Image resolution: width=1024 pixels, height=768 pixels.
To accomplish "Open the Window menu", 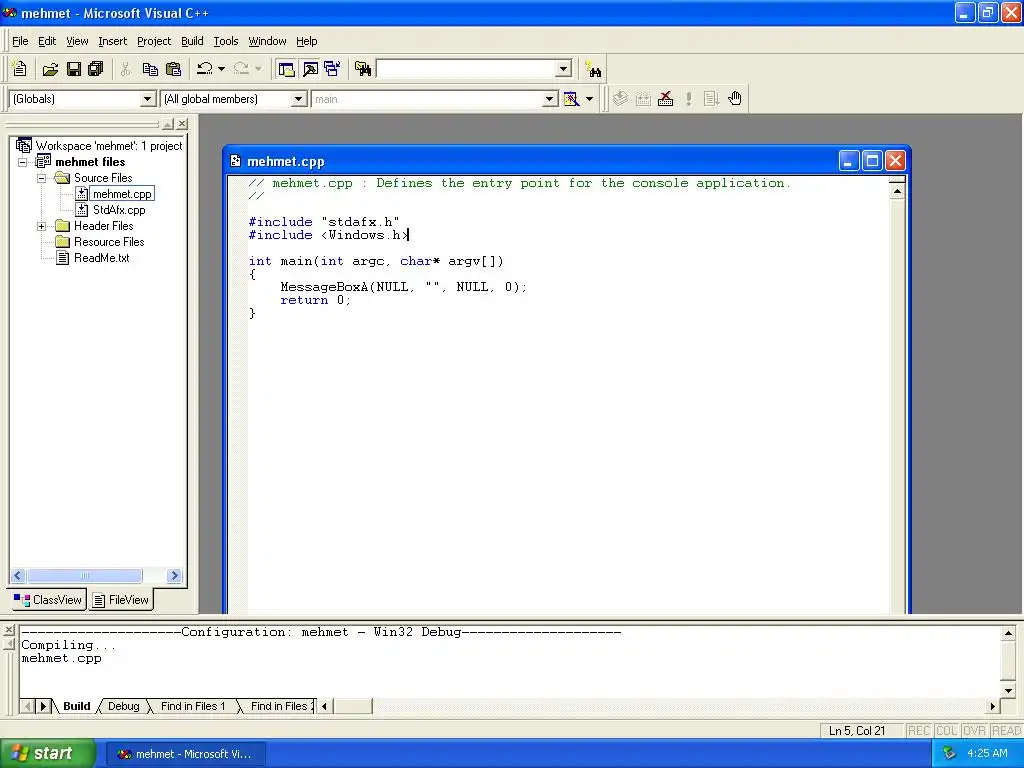I will (267, 41).
